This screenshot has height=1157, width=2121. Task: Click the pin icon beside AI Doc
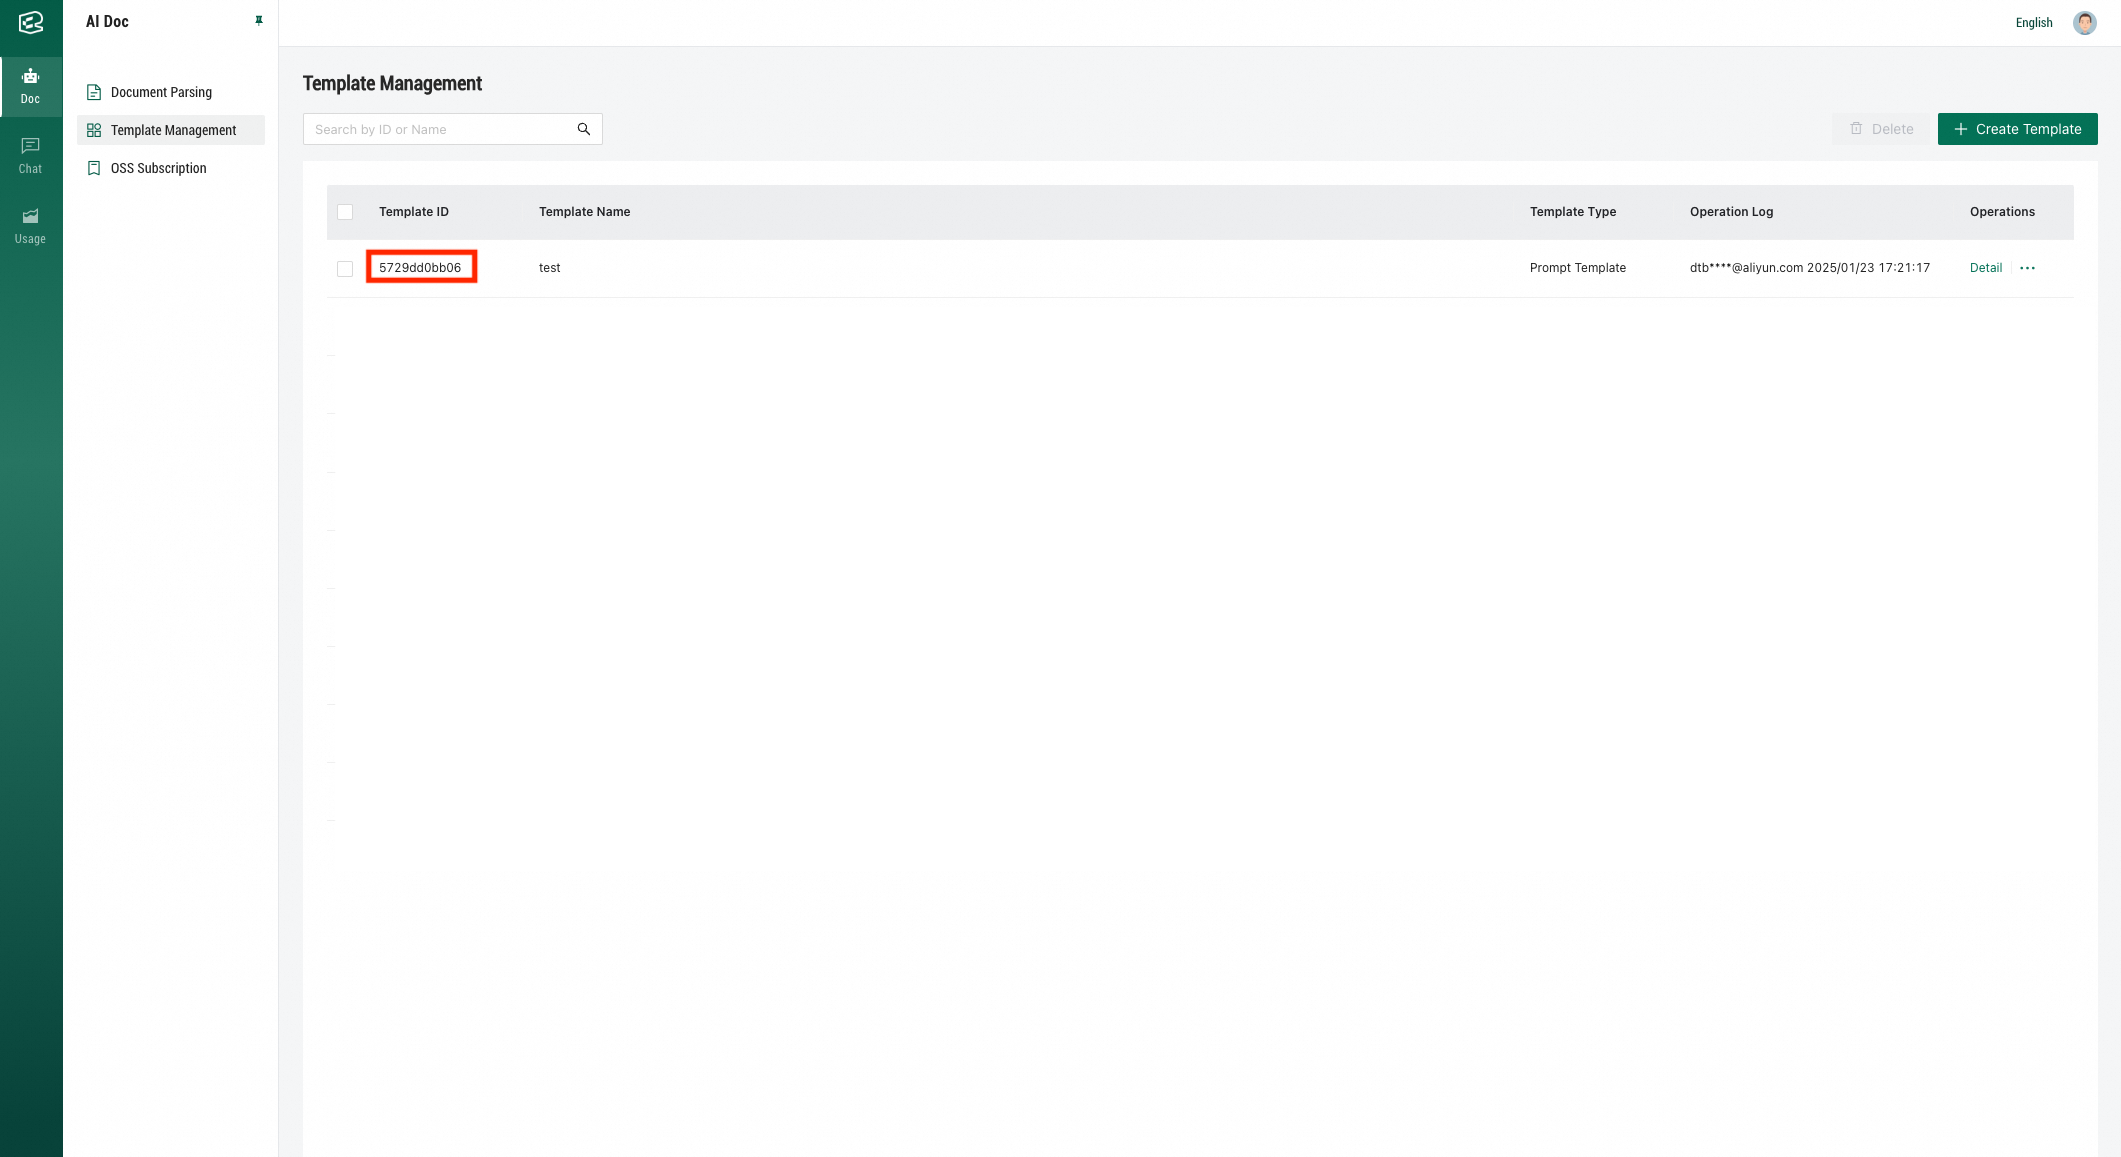[x=259, y=21]
